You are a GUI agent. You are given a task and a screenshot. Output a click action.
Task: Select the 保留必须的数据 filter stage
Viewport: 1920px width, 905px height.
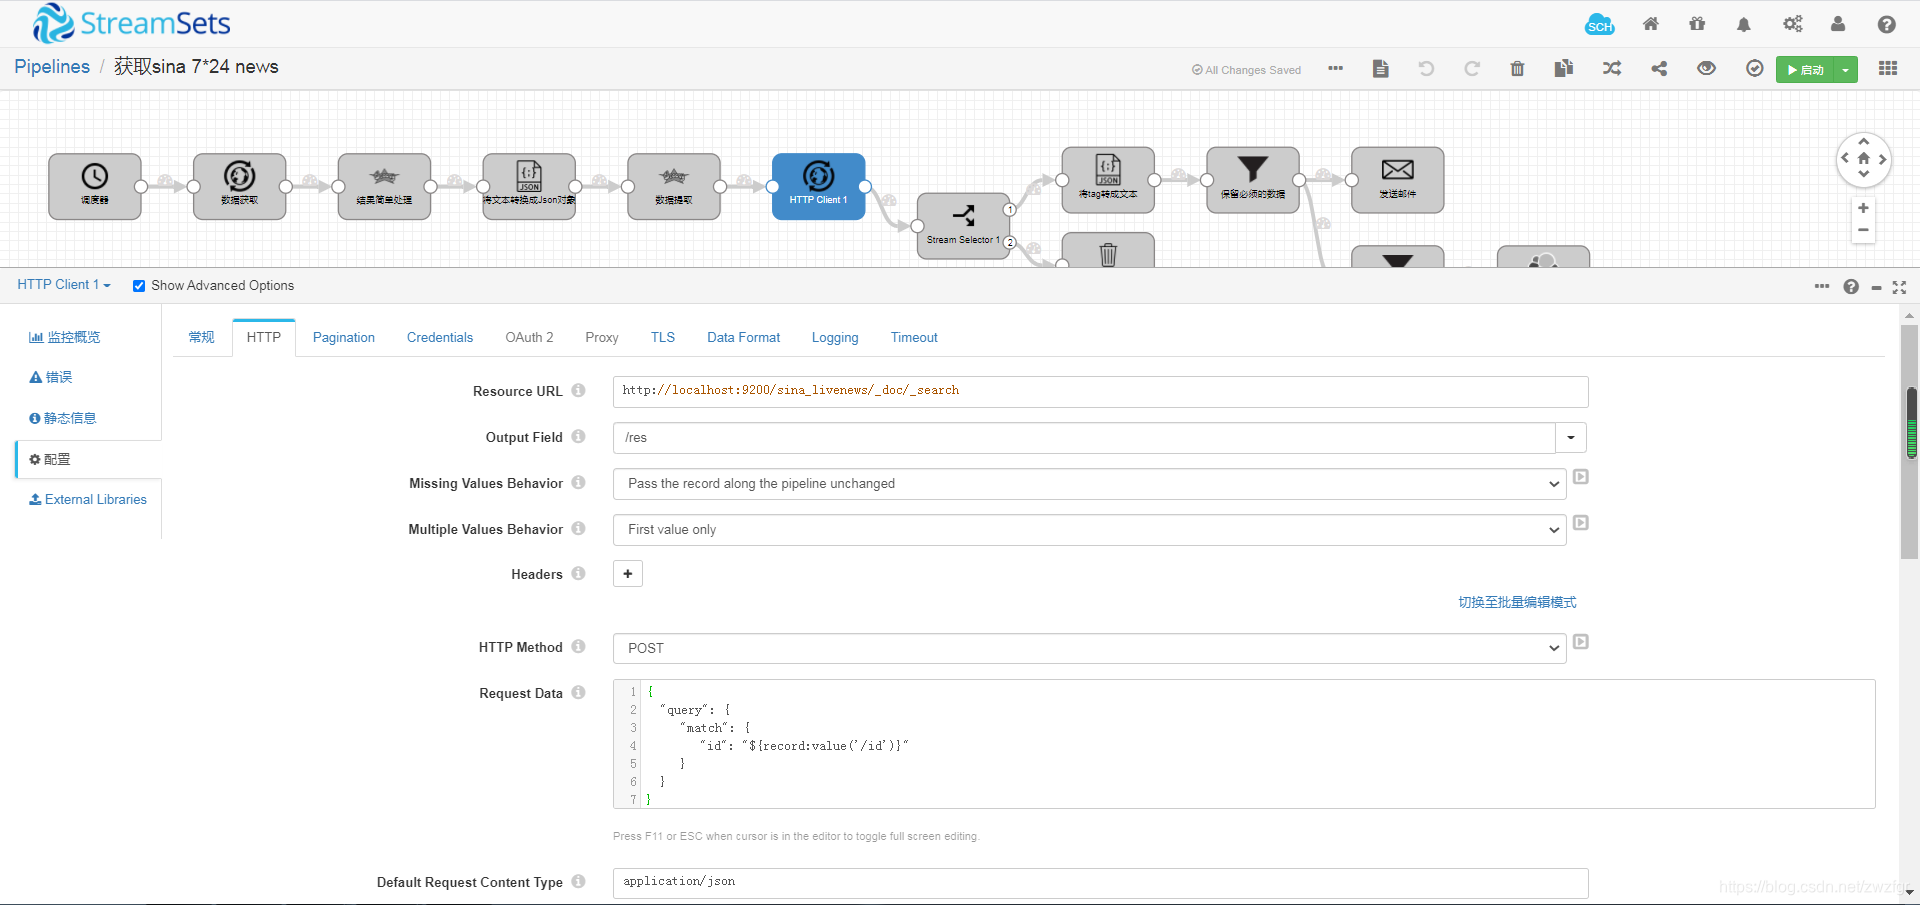tap(1253, 180)
